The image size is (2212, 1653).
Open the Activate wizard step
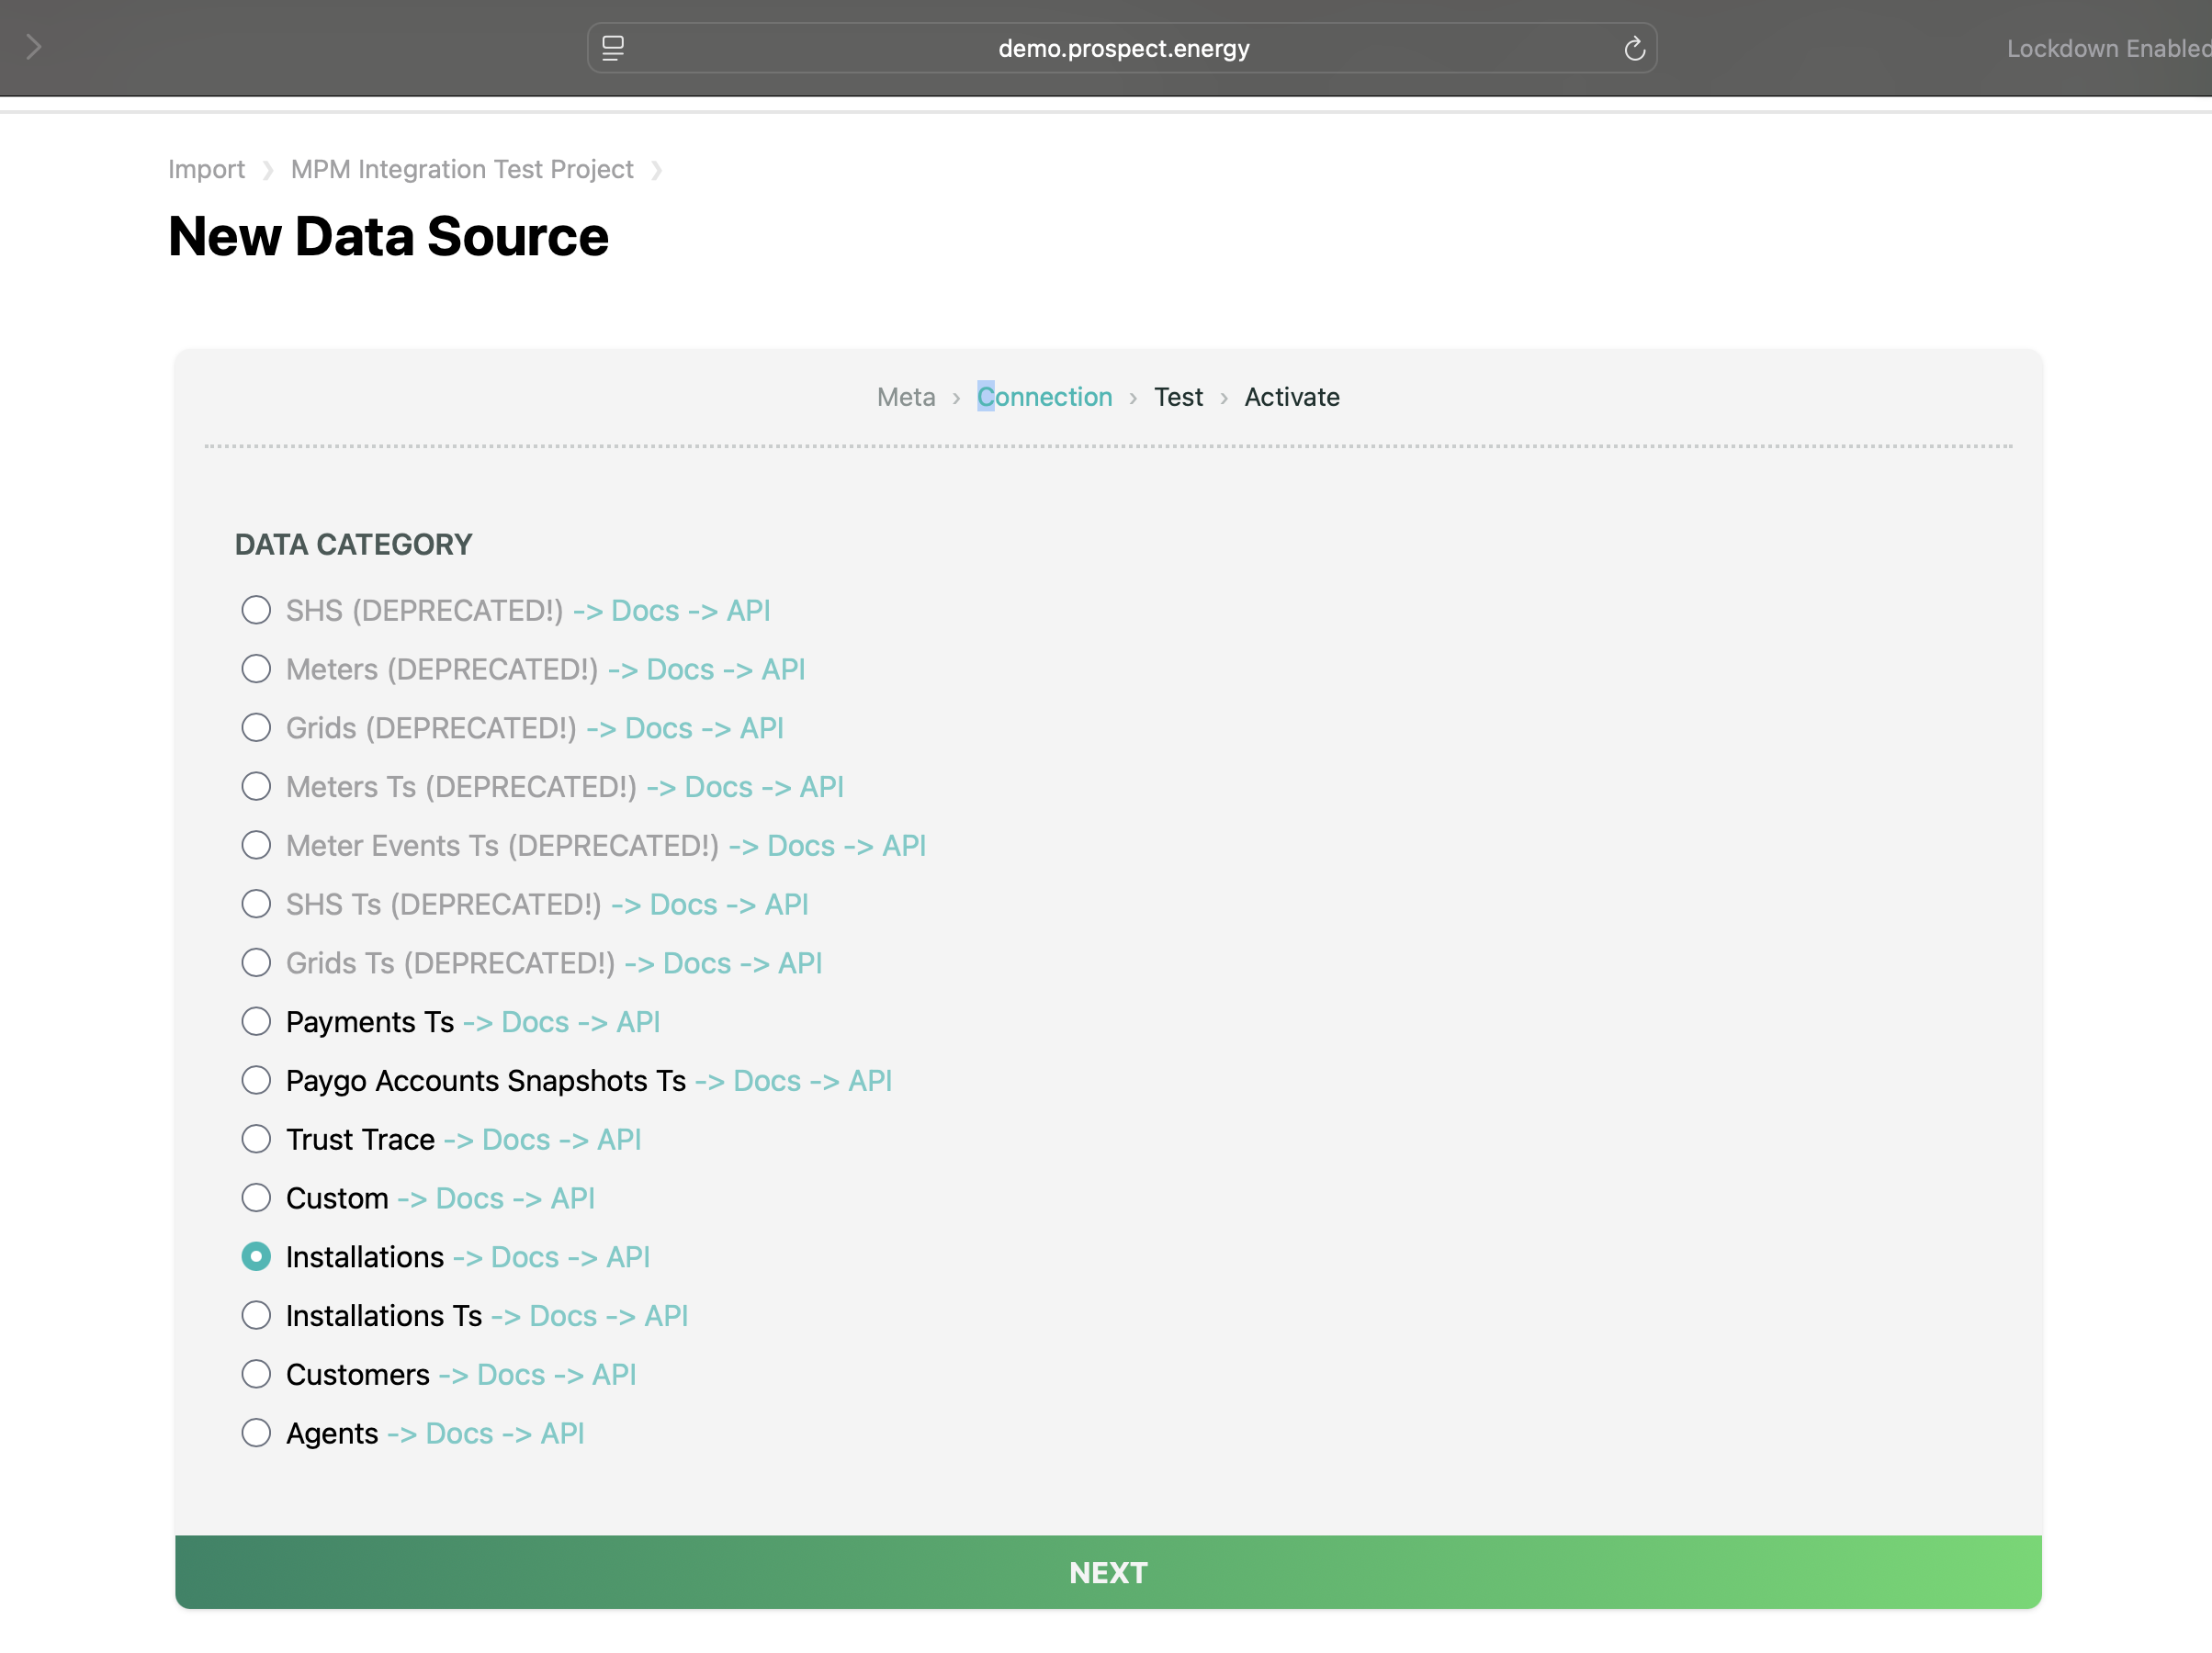coord(1291,397)
